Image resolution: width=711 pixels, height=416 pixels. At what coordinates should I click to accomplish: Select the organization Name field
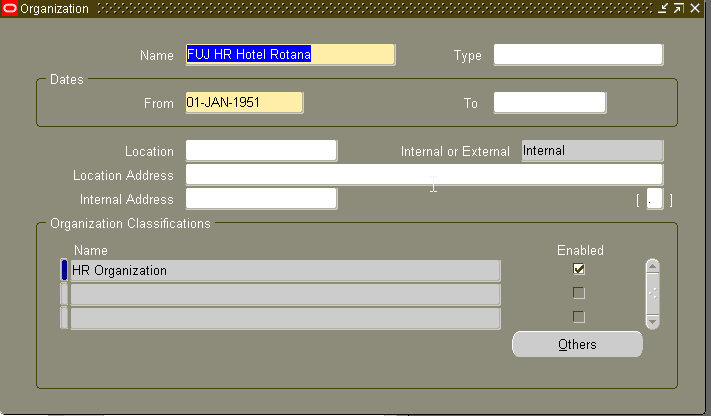pyautogui.click(x=290, y=54)
